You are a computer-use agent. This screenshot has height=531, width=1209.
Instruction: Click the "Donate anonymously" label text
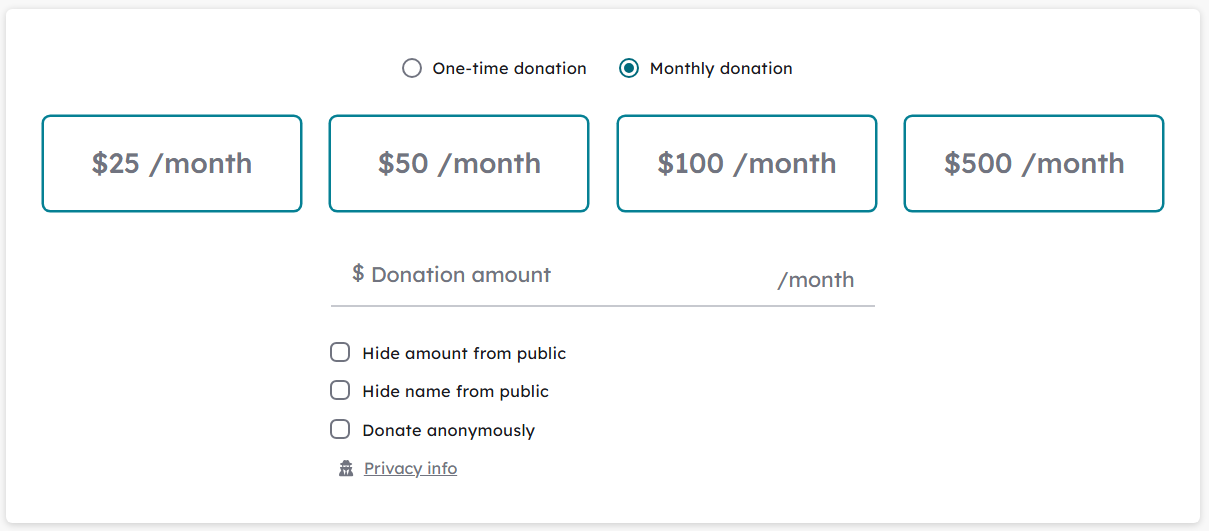pos(448,431)
